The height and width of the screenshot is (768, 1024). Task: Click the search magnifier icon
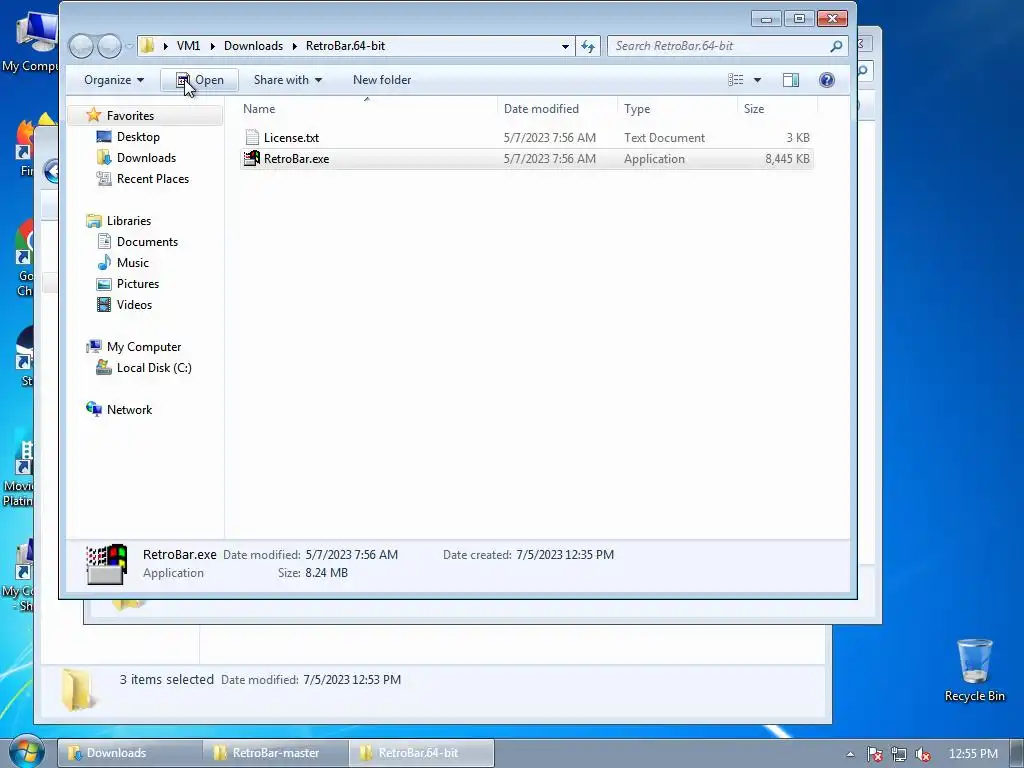coord(836,46)
